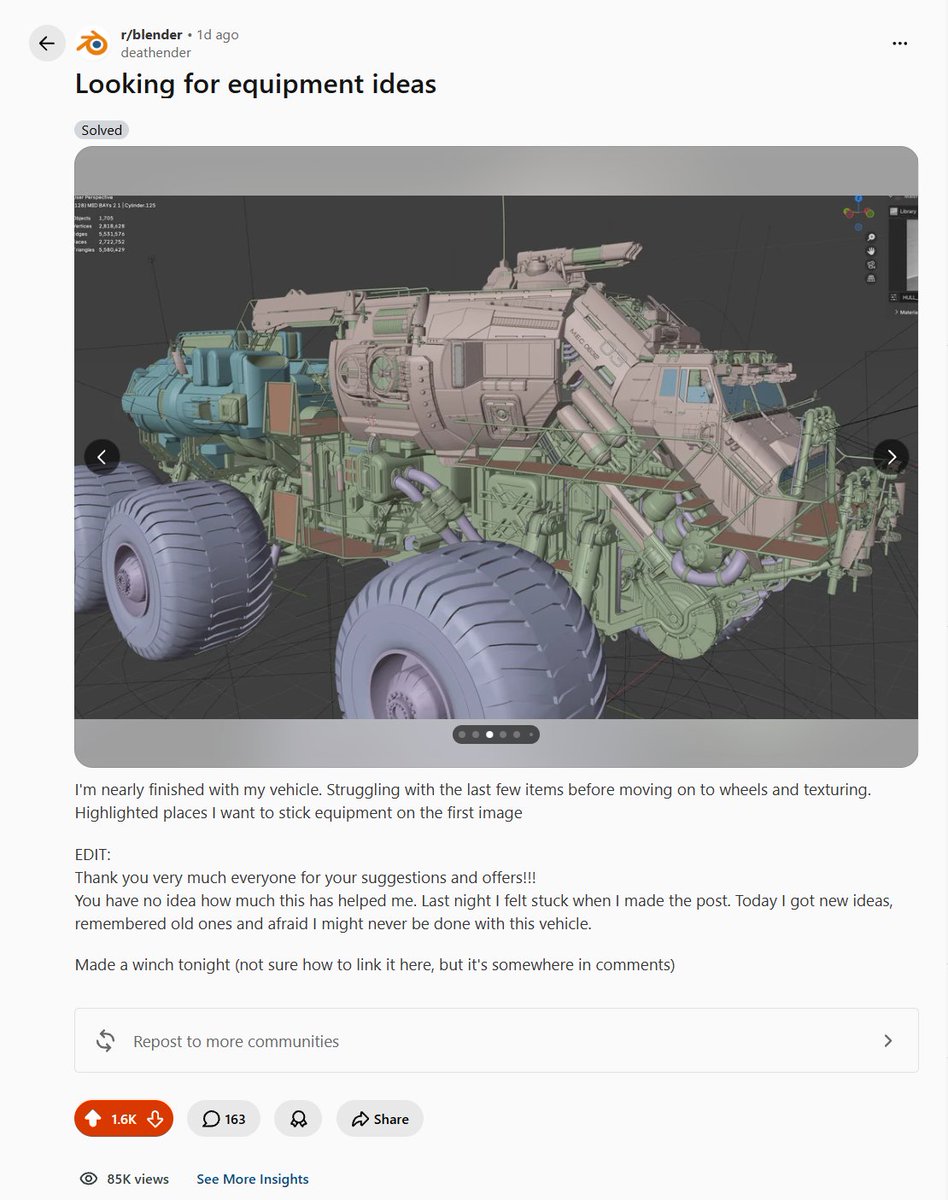Image resolution: width=948 pixels, height=1200 pixels.
Task: Give an award to this post
Action: 298,1119
